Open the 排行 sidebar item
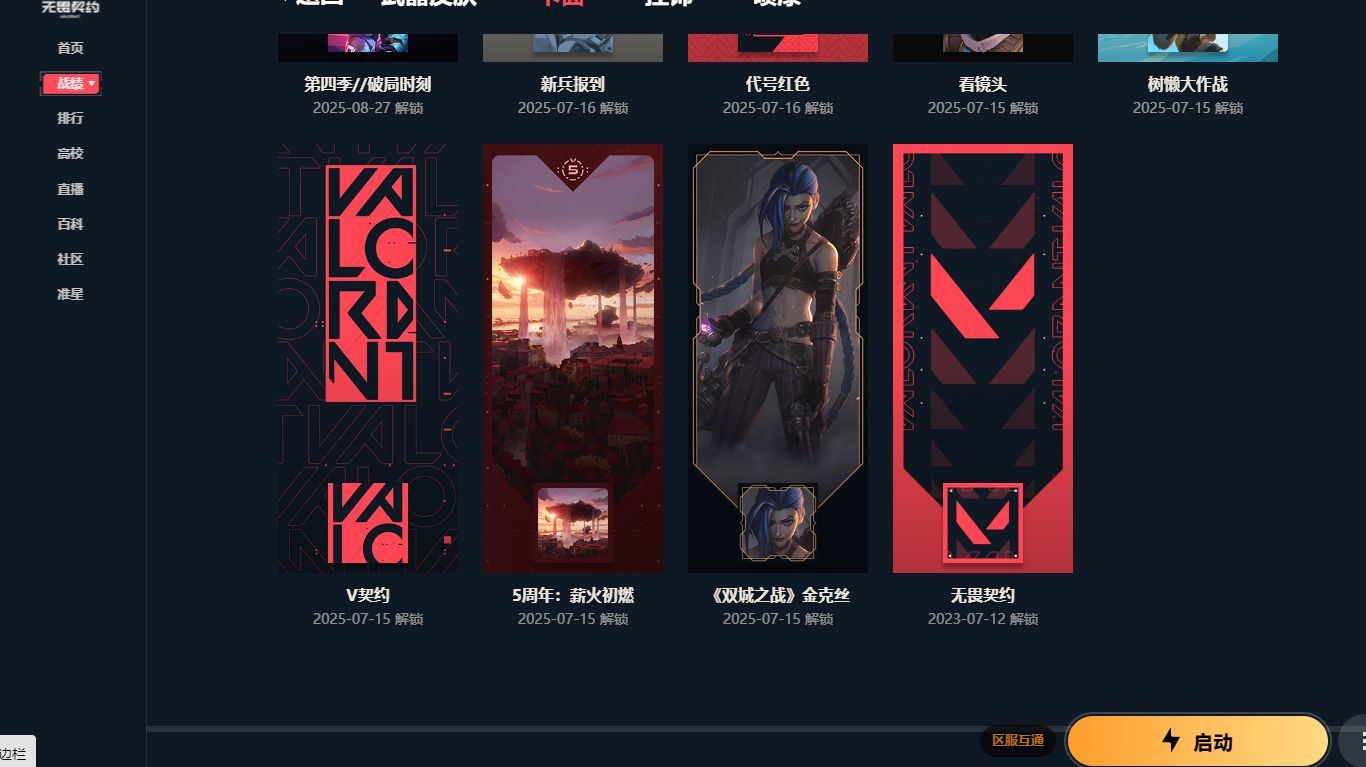The height and width of the screenshot is (767, 1366). tap(70, 118)
